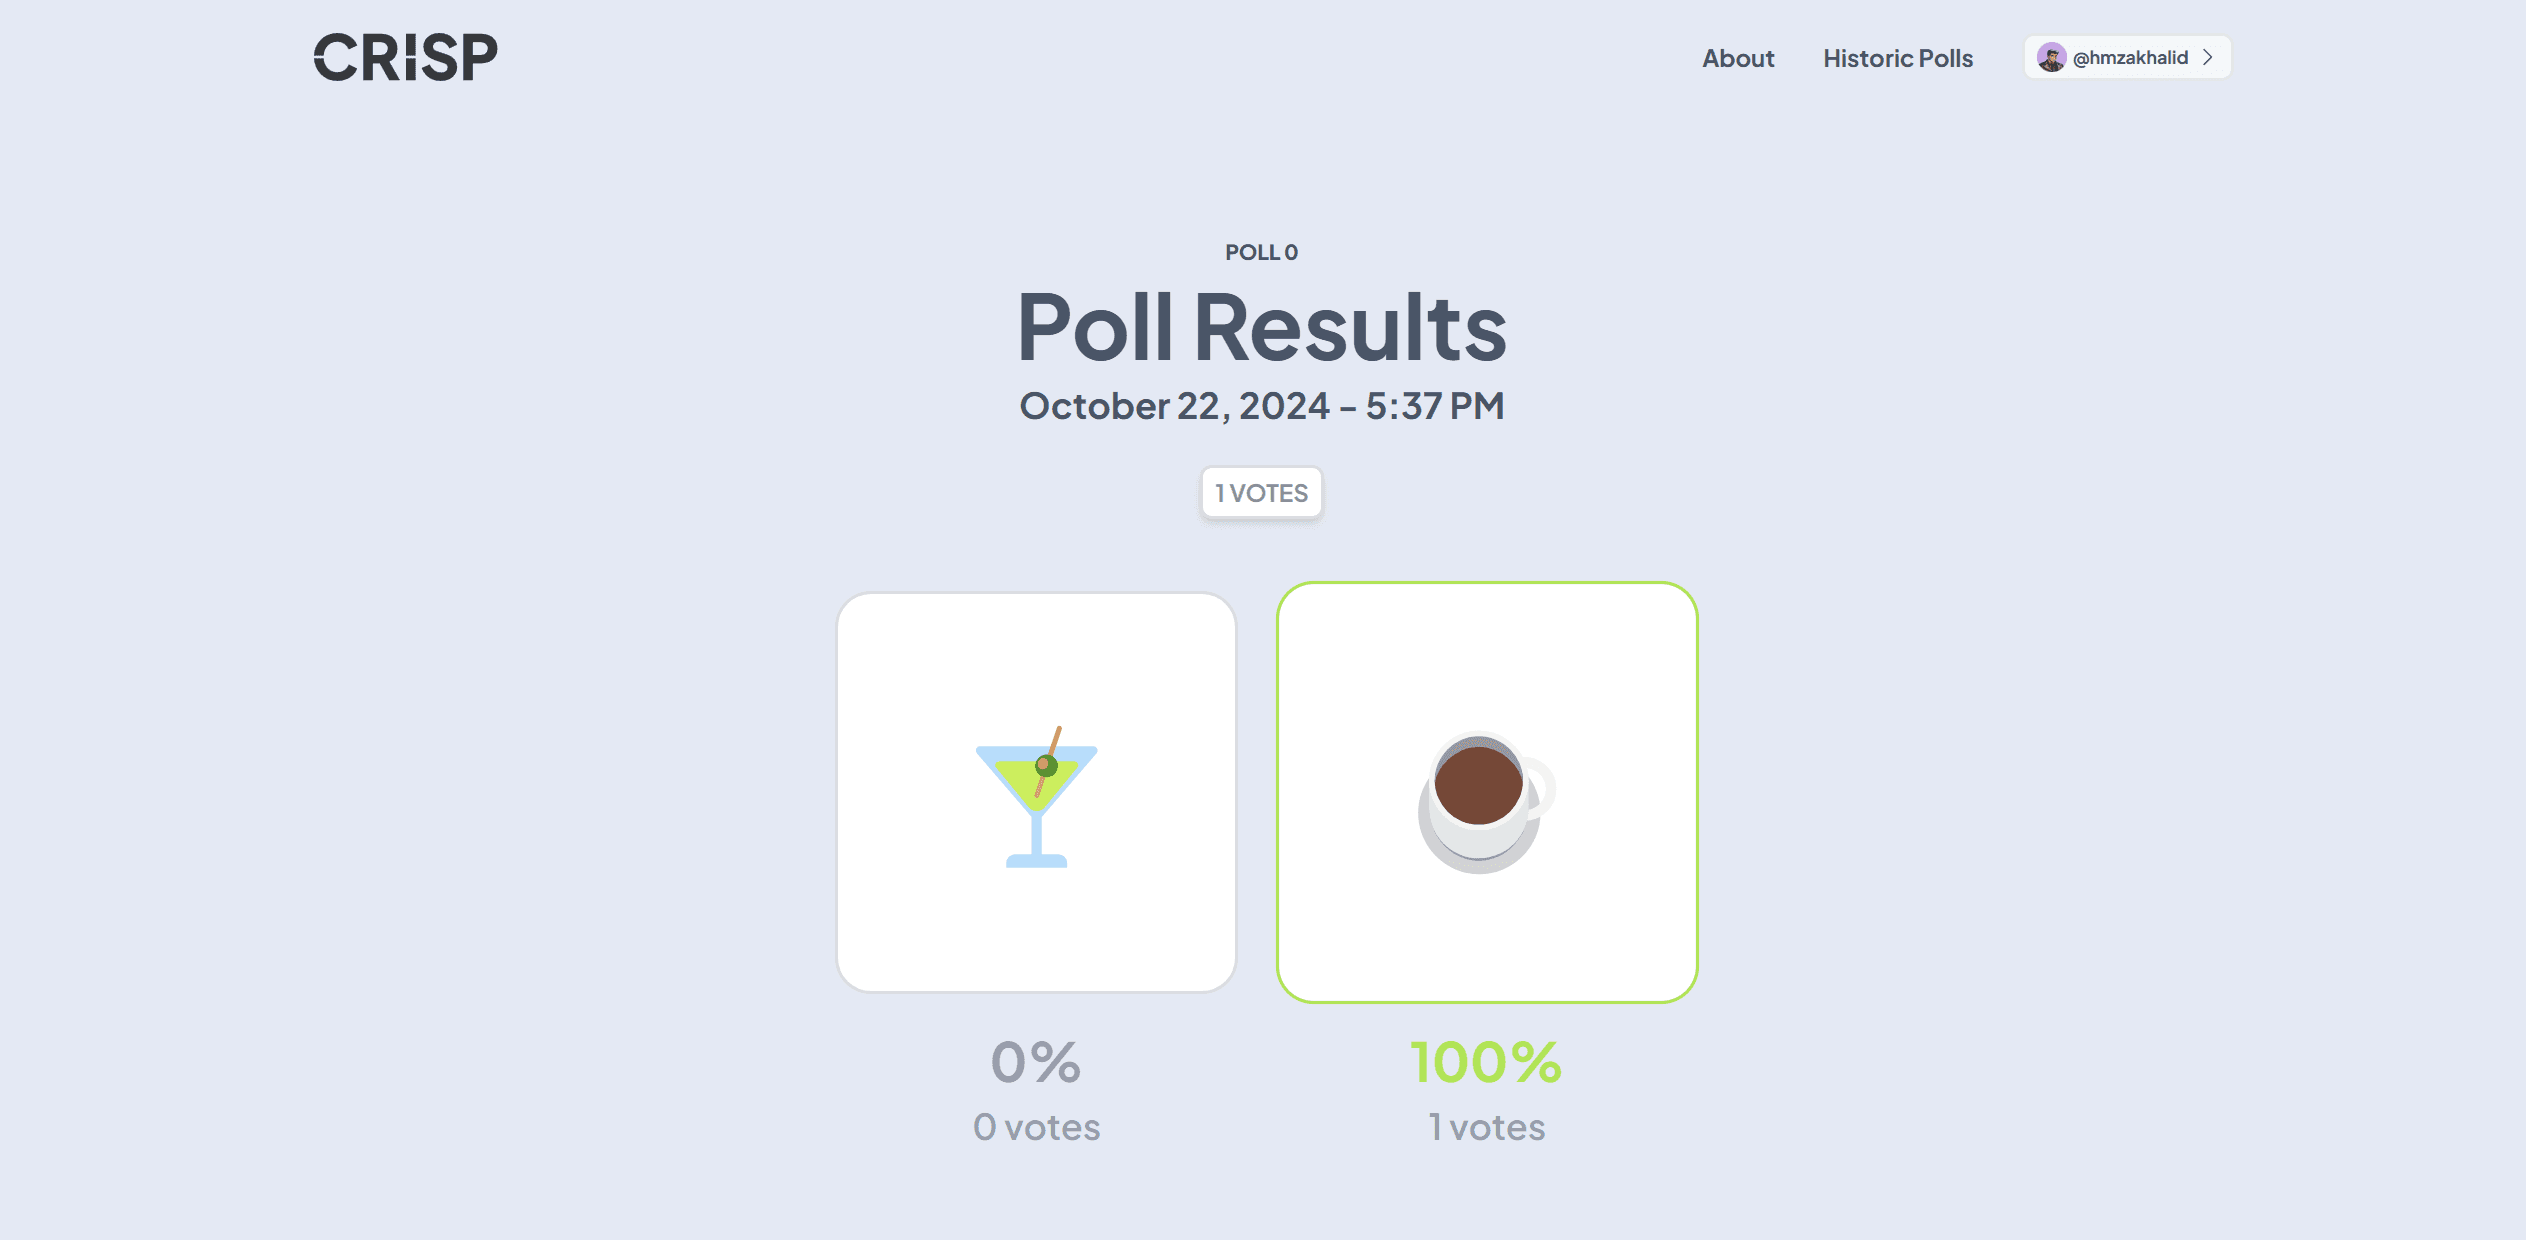Screen dimensions: 2526x1240
Task: Open the @hmzakhalid account dropdown
Action: click(2127, 57)
